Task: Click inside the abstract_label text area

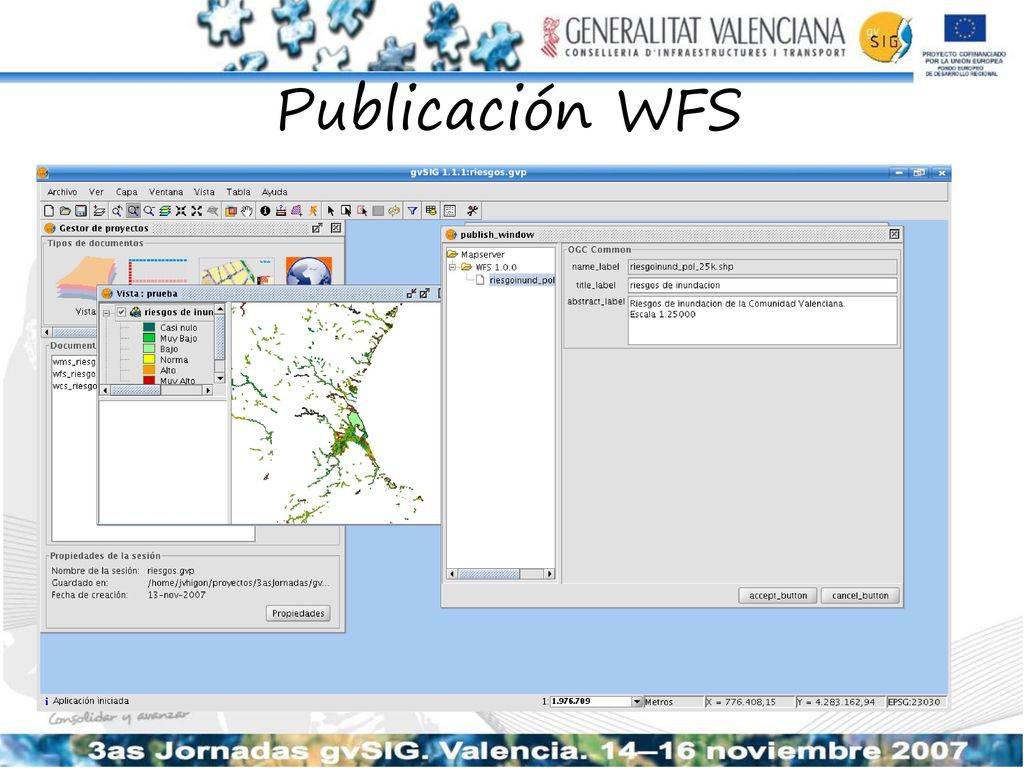Action: click(x=762, y=320)
